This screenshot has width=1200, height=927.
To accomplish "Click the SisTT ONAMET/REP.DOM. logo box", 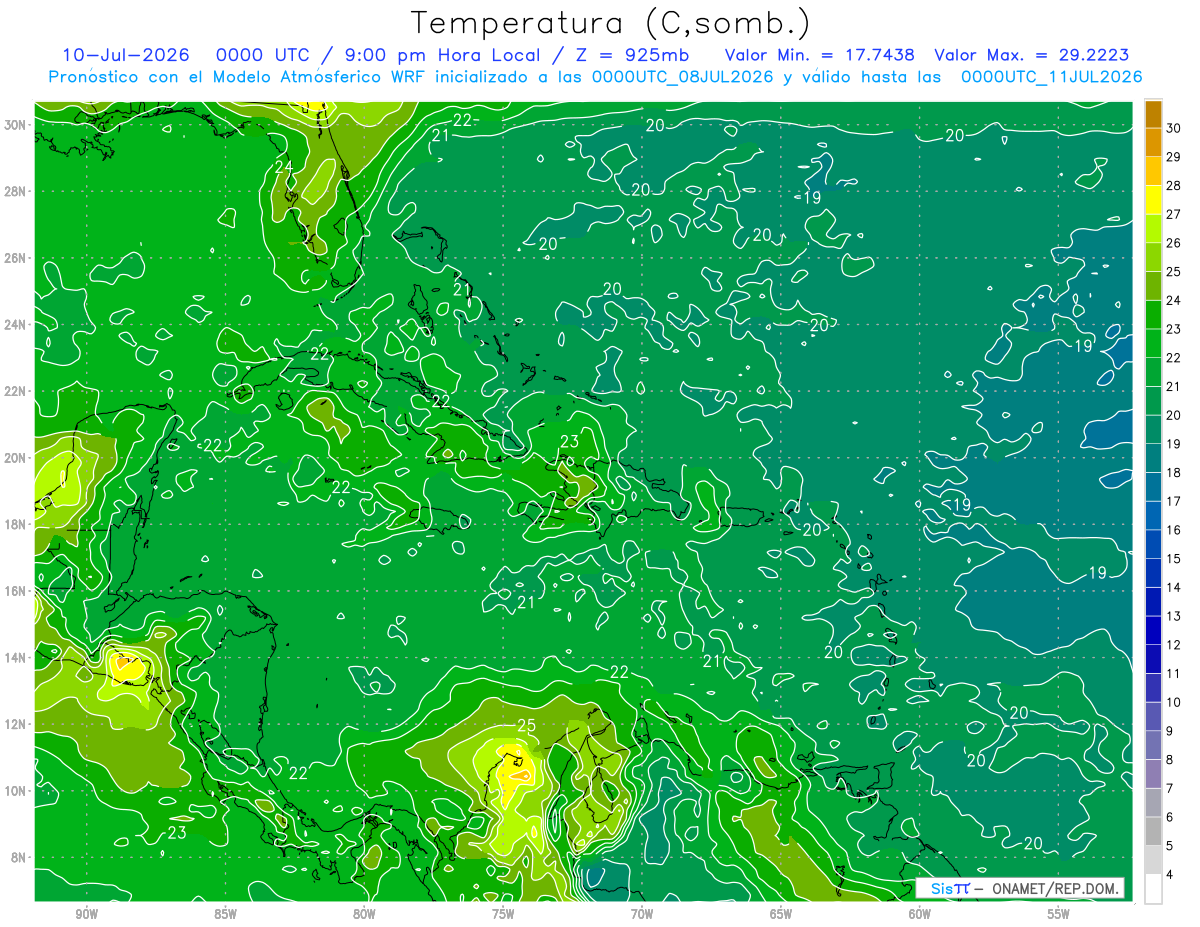I will tap(1020, 888).
